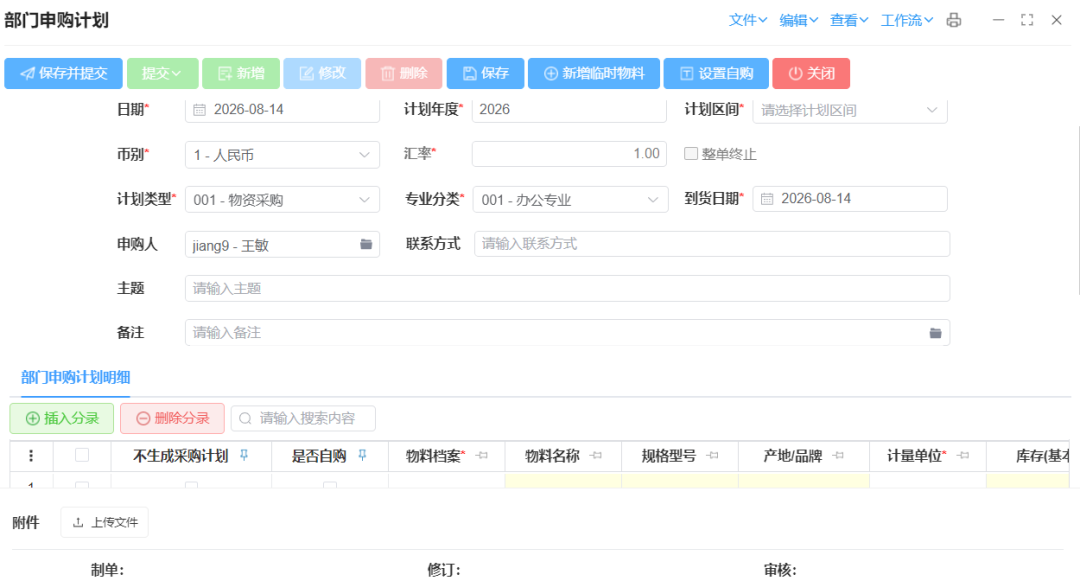Minimize the 部门申购计划 window

pyautogui.click(x=998, y=20)
